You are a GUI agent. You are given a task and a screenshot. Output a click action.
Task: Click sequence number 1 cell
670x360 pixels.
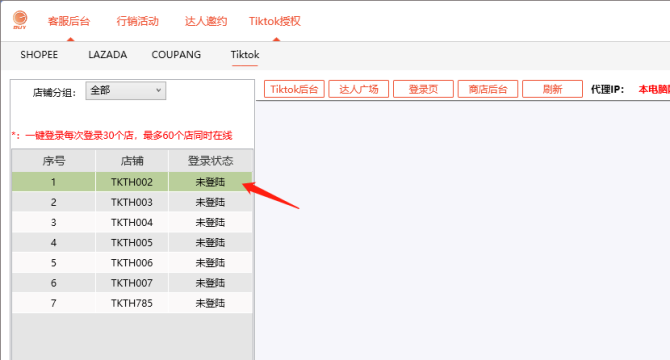[53, 182]
